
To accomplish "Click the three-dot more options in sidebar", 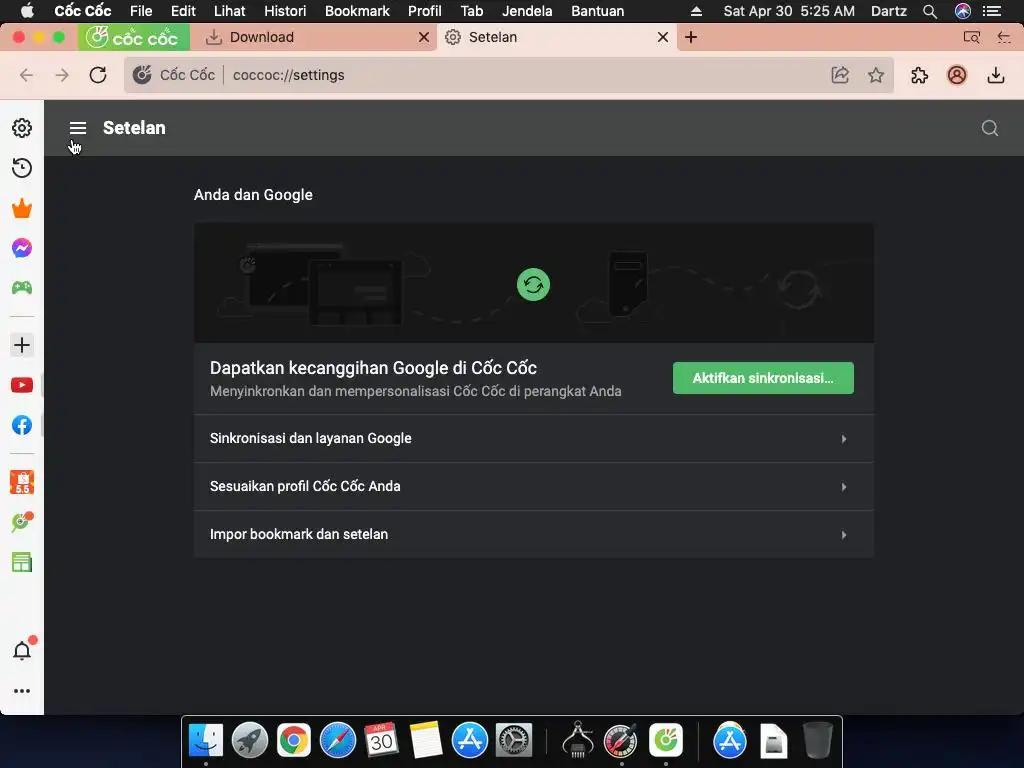I will (22, 691).
